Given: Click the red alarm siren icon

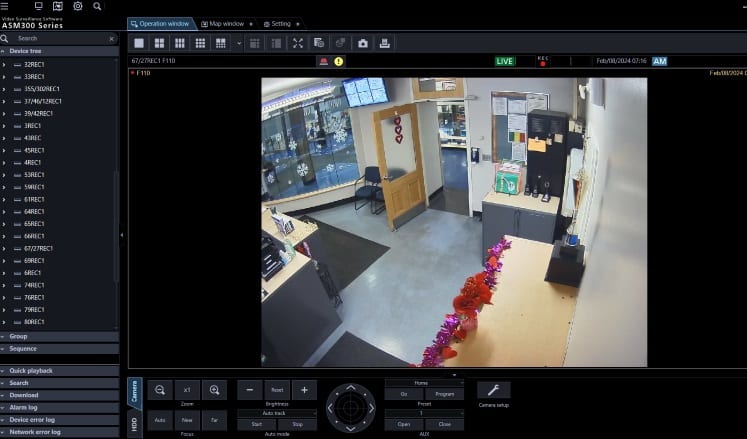Looking at the screenshot, I should coord(323,61).
